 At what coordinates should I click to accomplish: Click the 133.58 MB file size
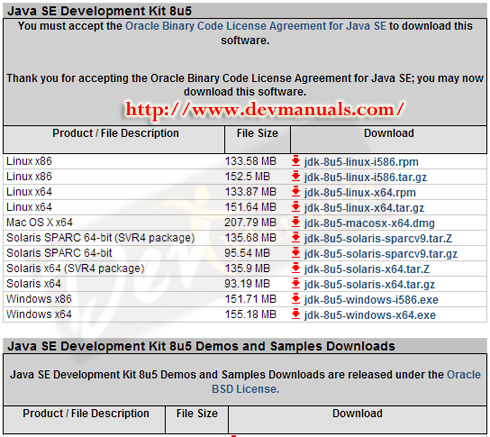[251, 161]
